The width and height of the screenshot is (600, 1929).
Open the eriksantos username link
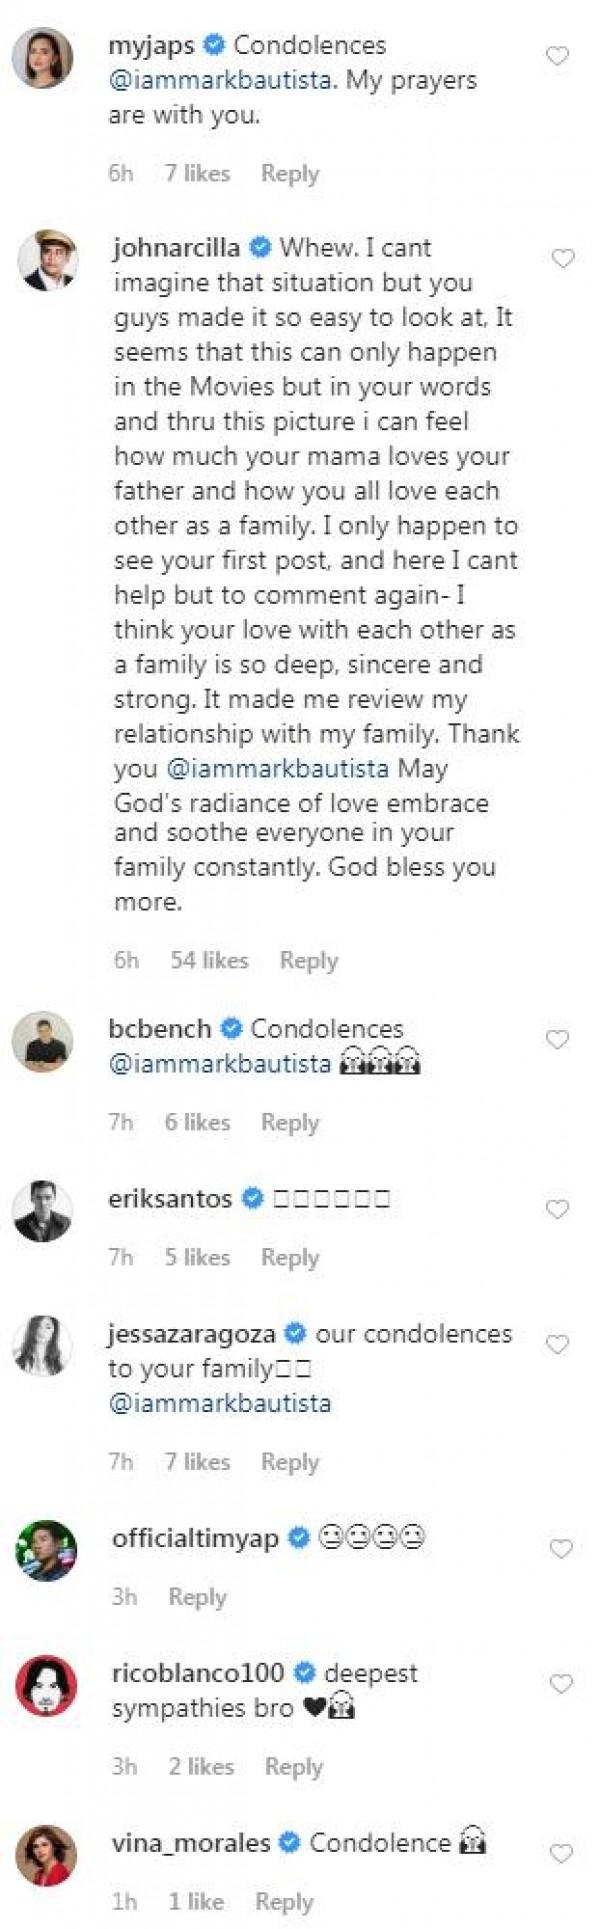(170, 1198)
